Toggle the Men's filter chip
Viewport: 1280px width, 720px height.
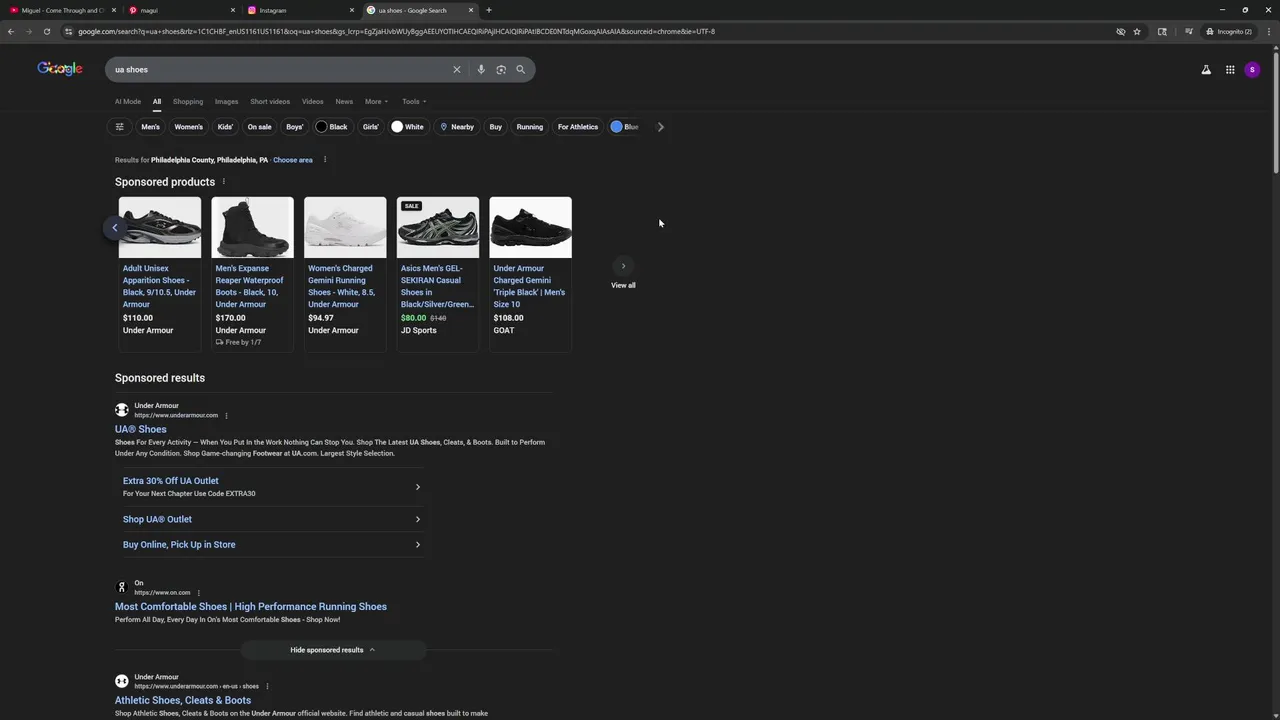[150, 127]
